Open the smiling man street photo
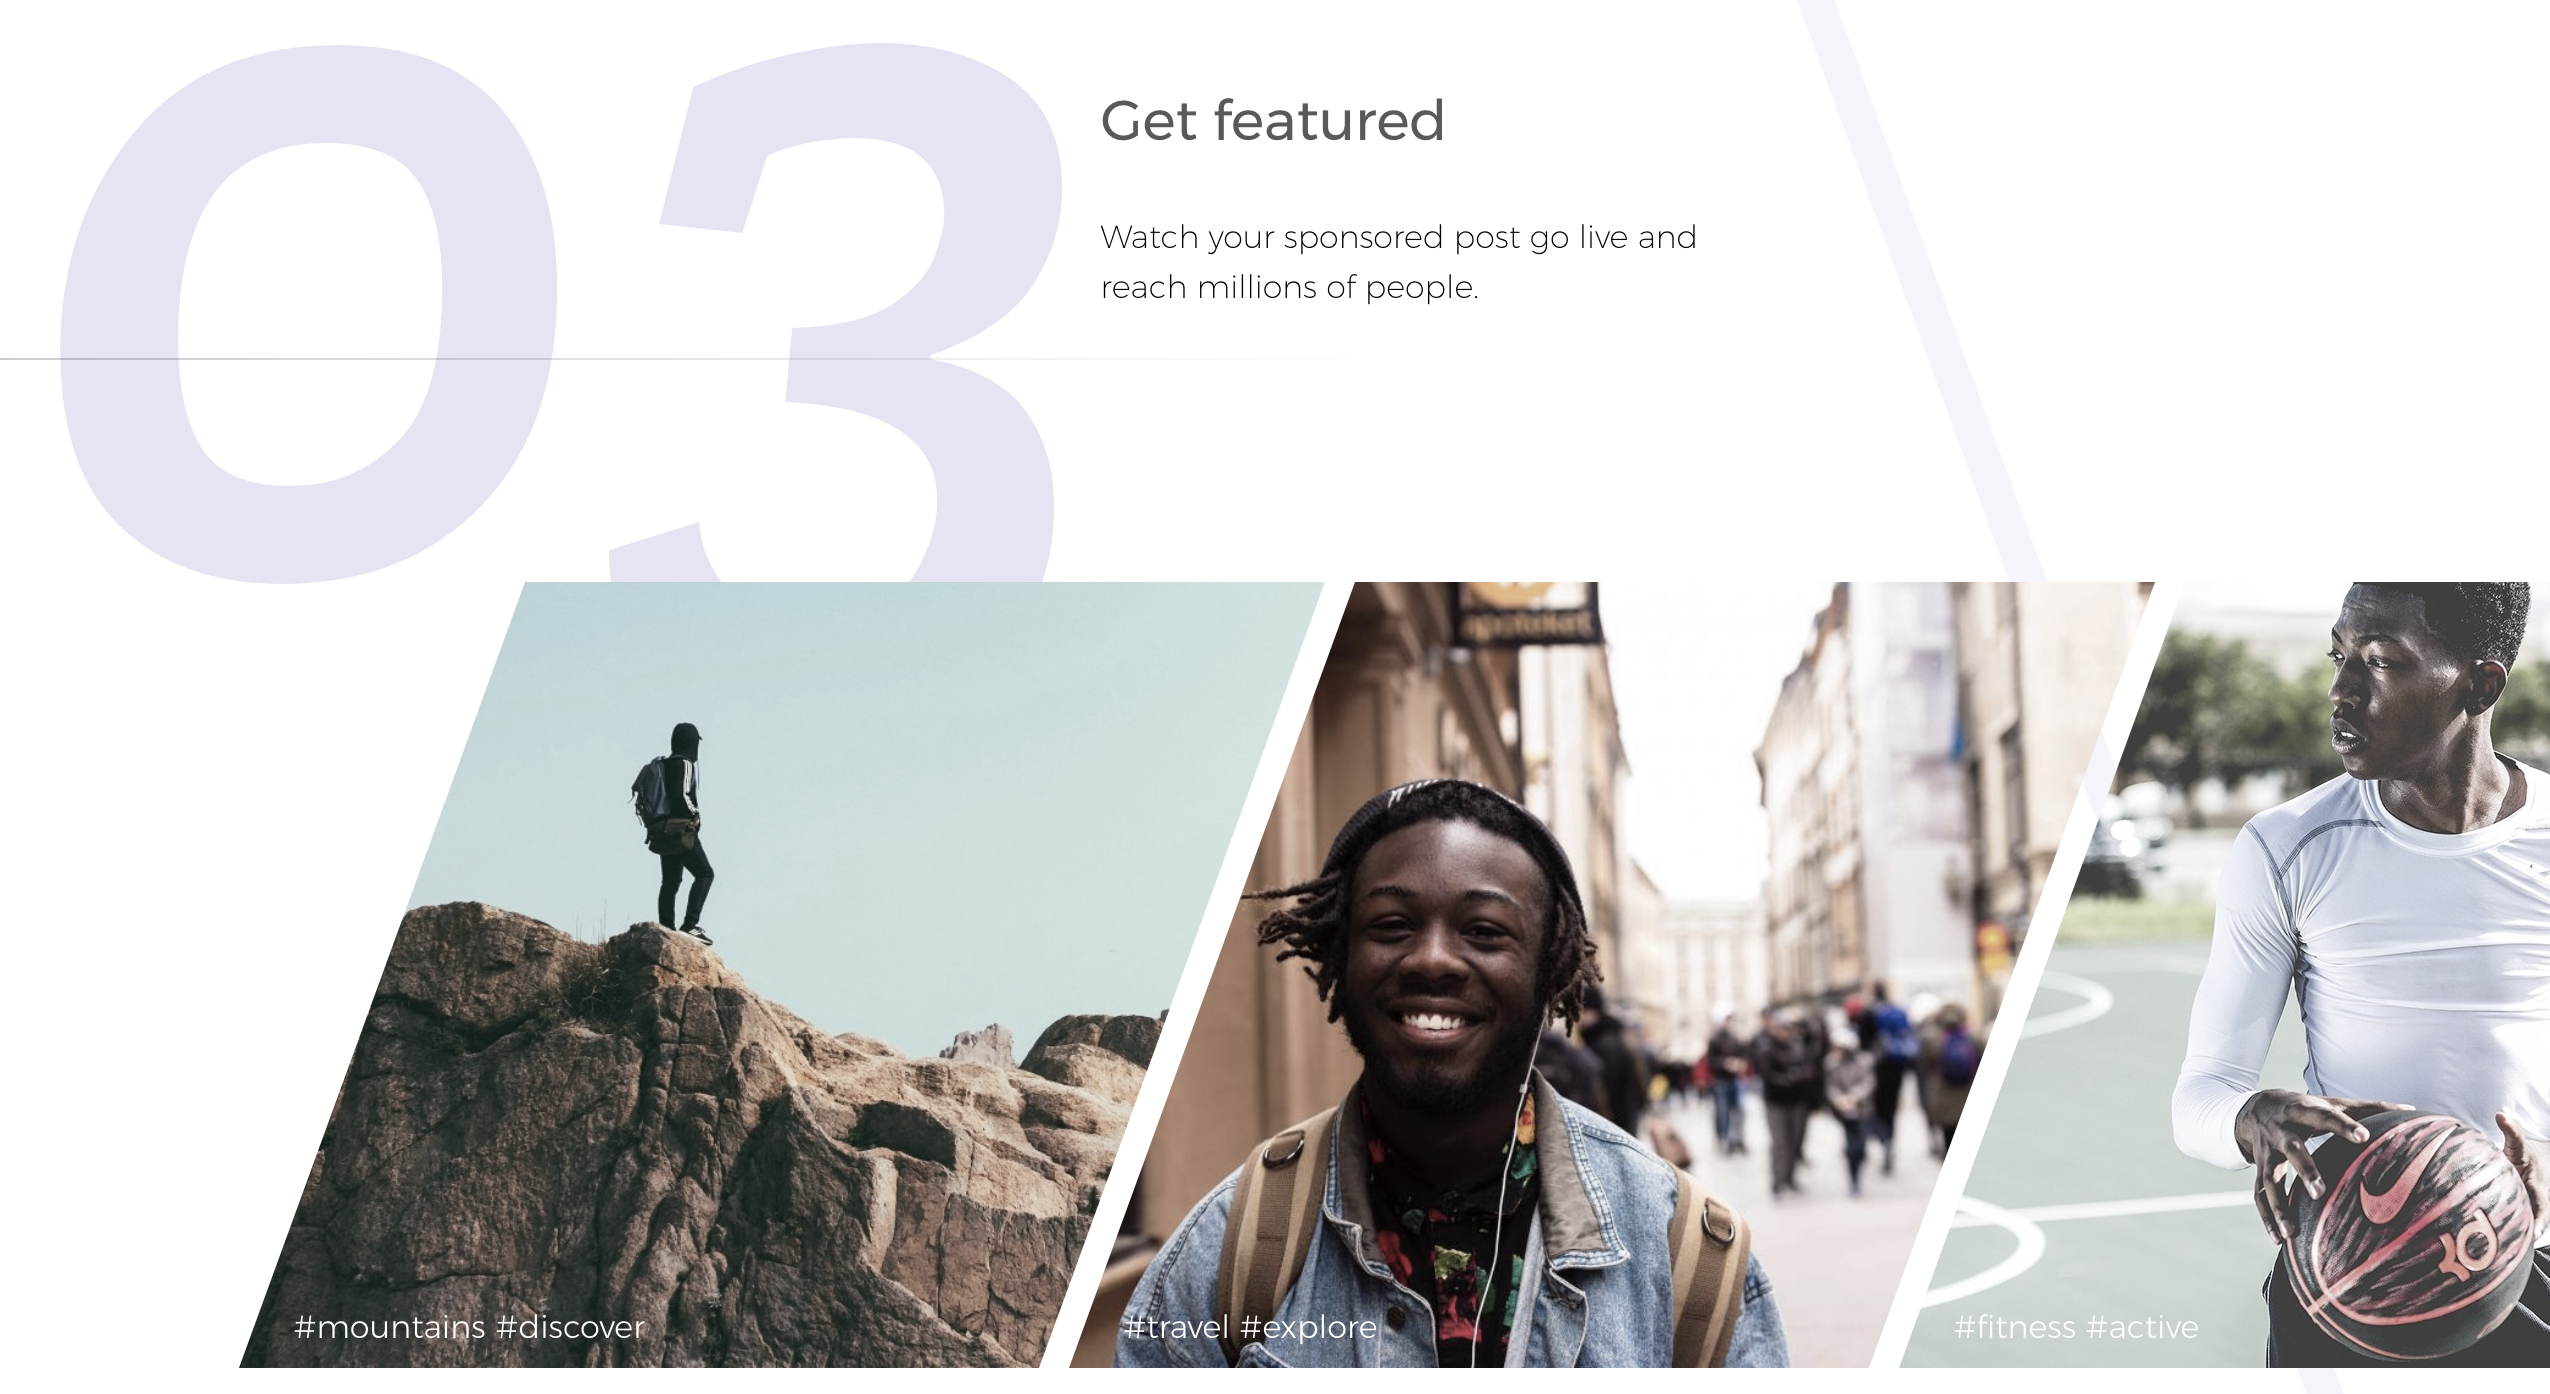 1610,975
